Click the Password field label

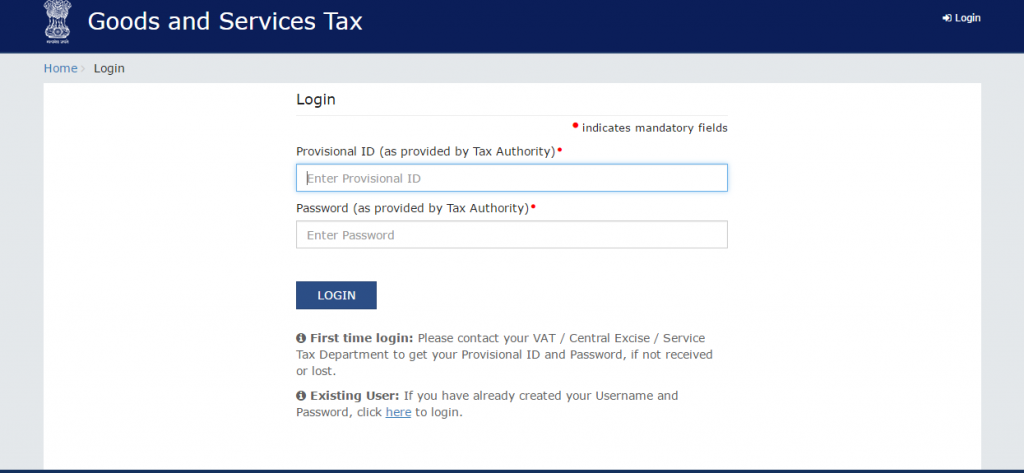click(x=412, y=208)
